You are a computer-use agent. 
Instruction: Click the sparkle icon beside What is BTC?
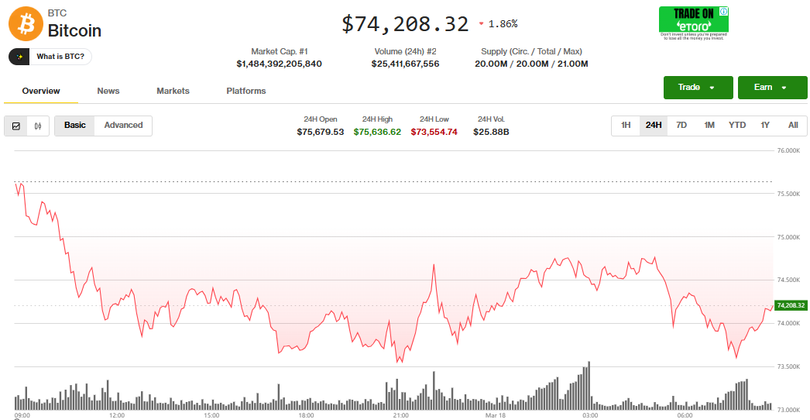point(22,57)
